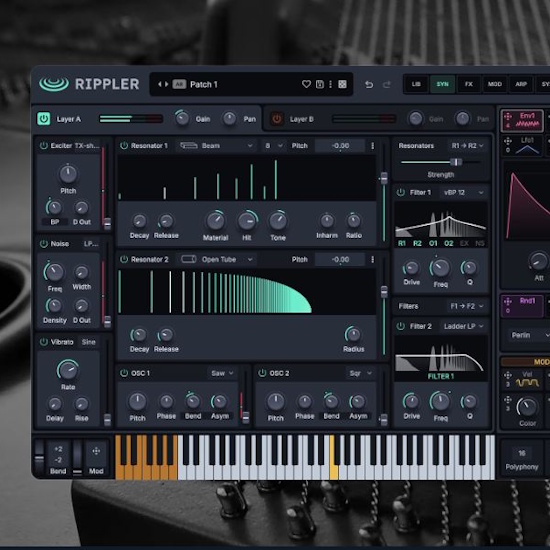
Task: Go to previous patch arrow
Action: (160, 84)
